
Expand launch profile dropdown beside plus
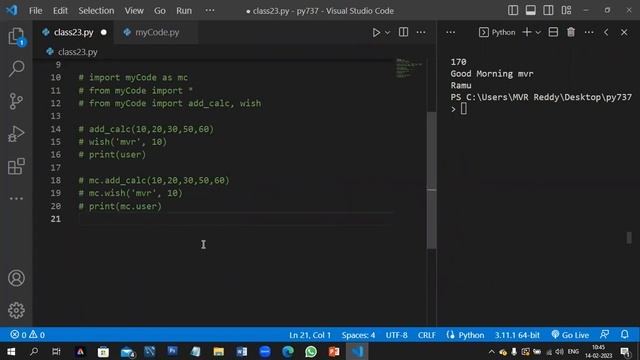coord(538,32)
